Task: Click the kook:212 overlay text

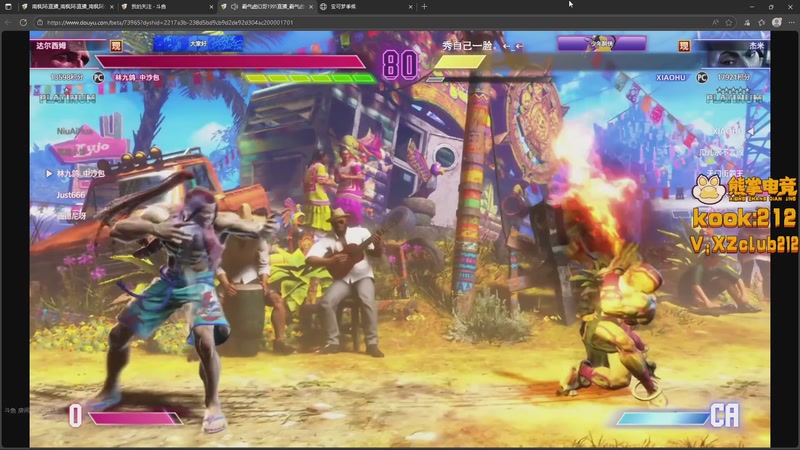Action: 744,219
